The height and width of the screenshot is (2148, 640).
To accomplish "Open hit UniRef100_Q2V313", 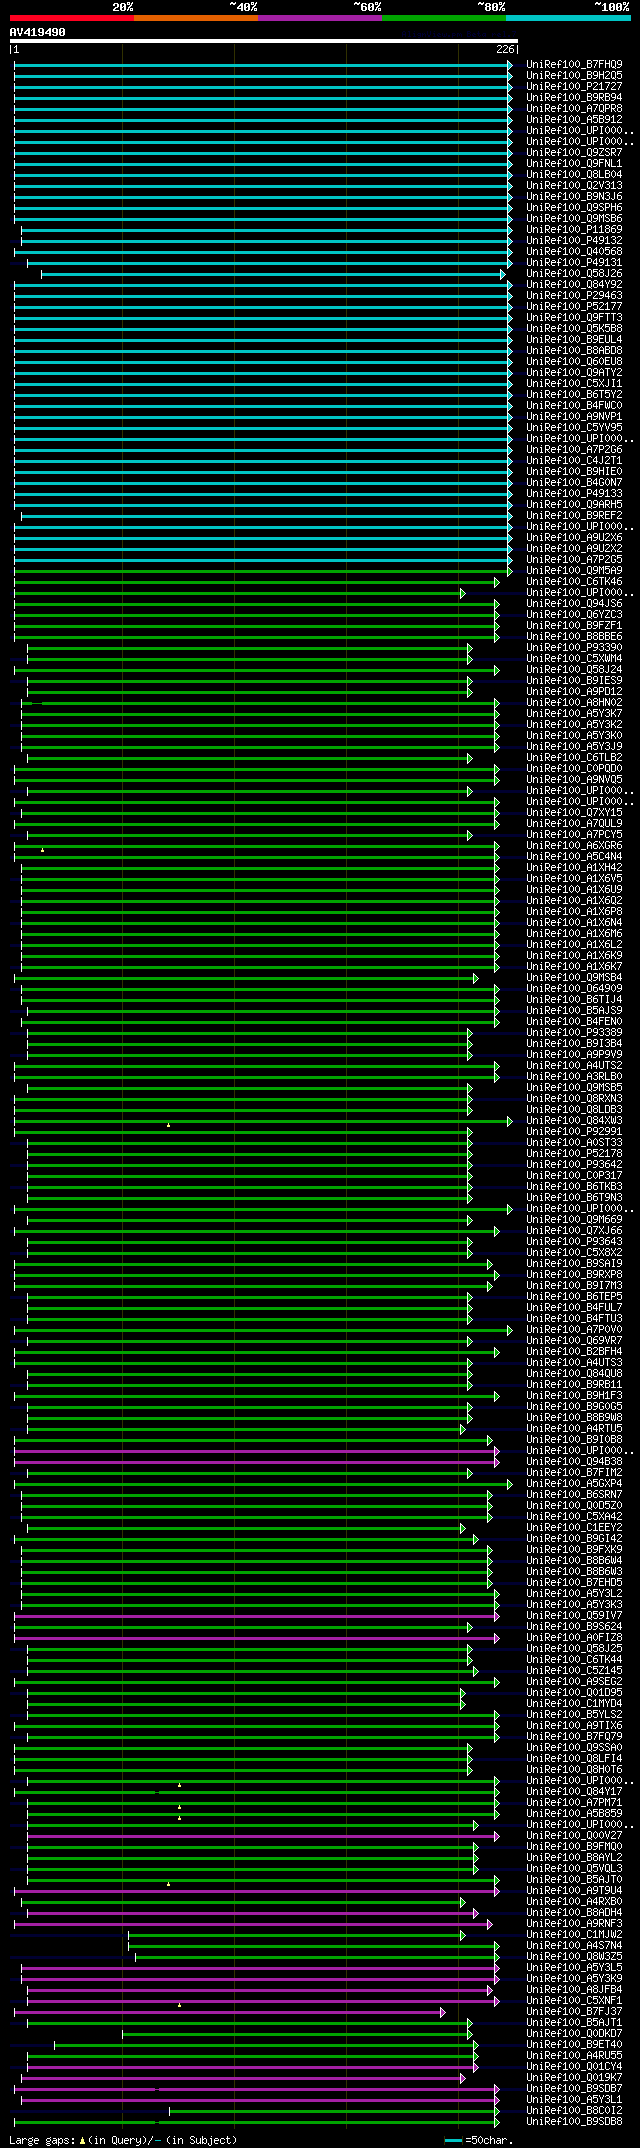I will pyautogui.click(x=574, y=185).
